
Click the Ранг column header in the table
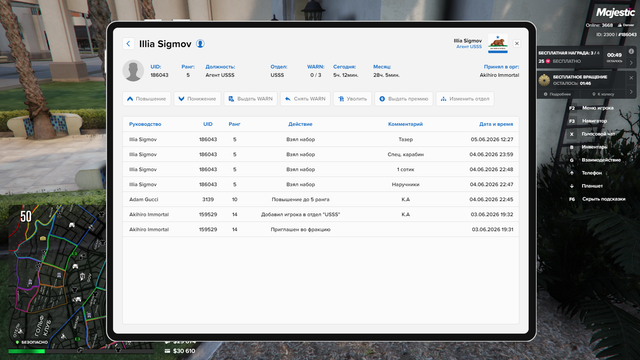coord(234,124)
